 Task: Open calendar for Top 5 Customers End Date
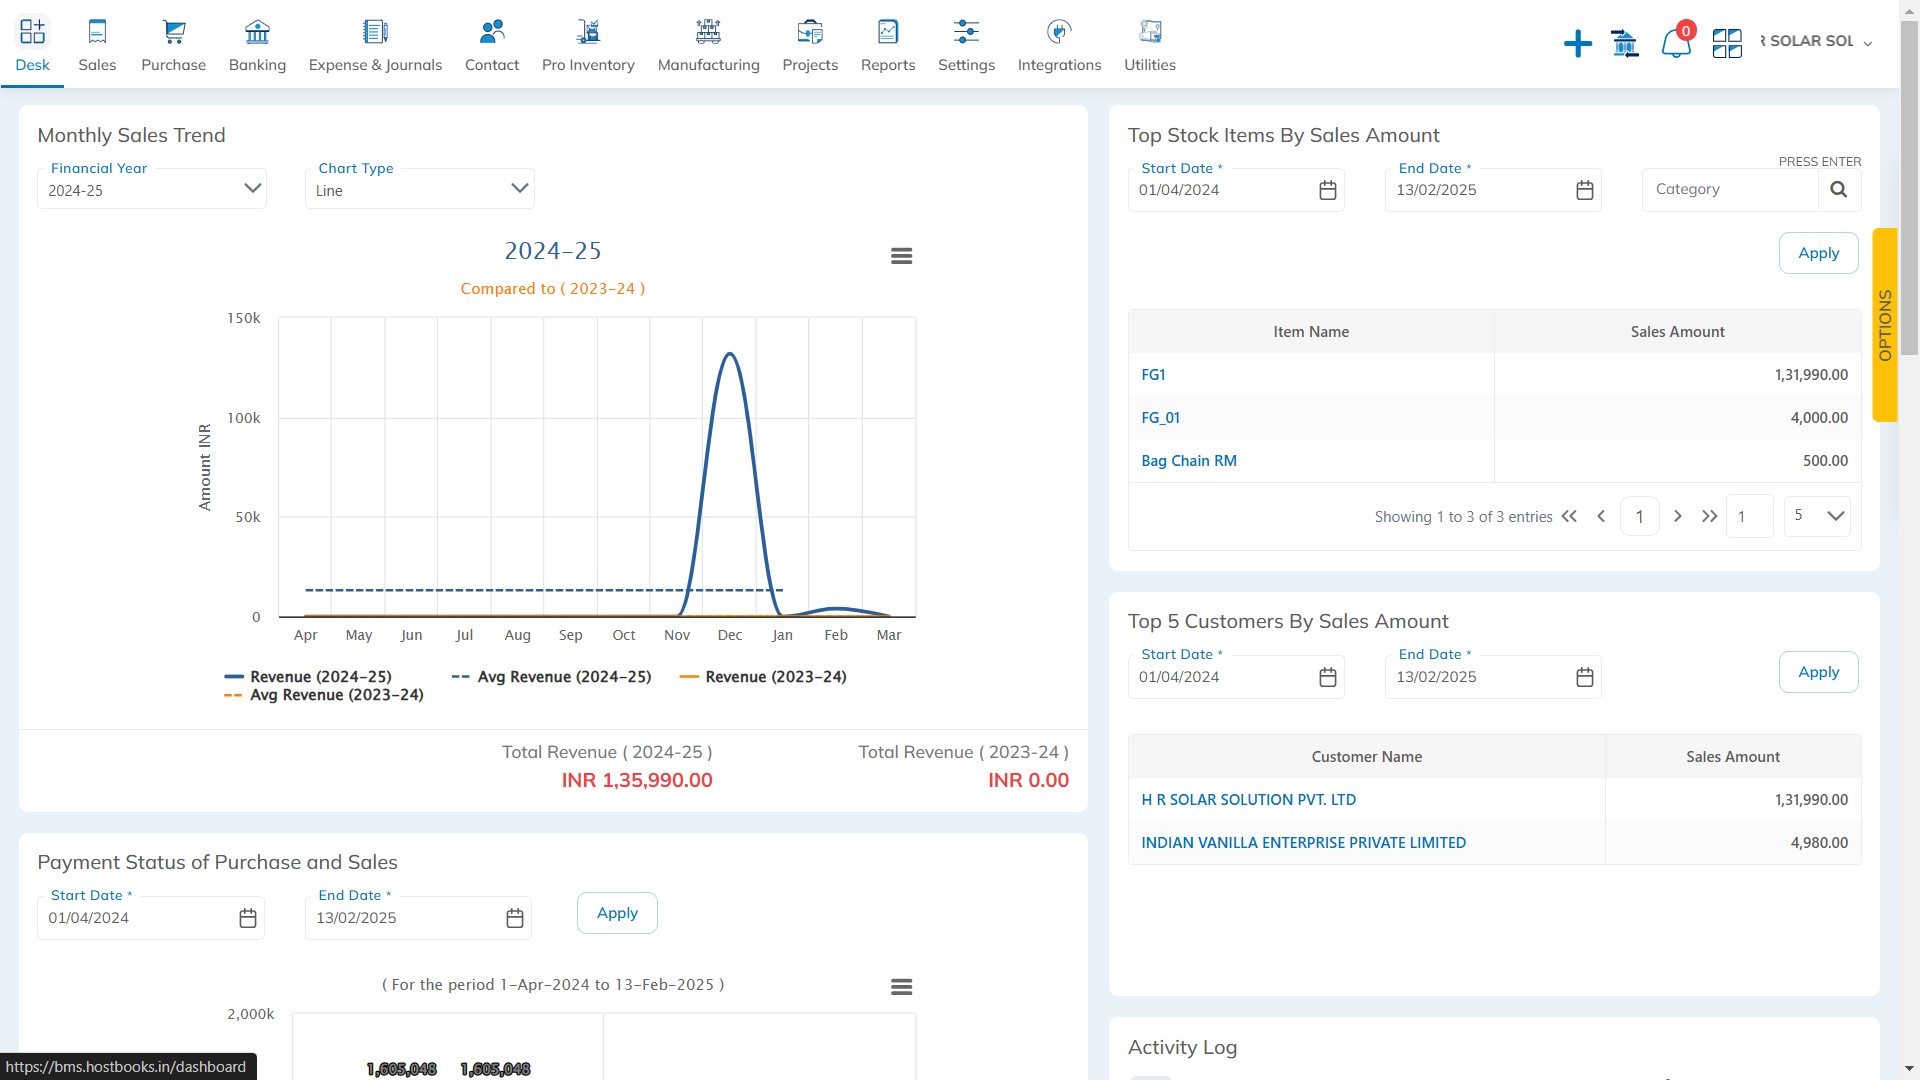click(1584, 677)
